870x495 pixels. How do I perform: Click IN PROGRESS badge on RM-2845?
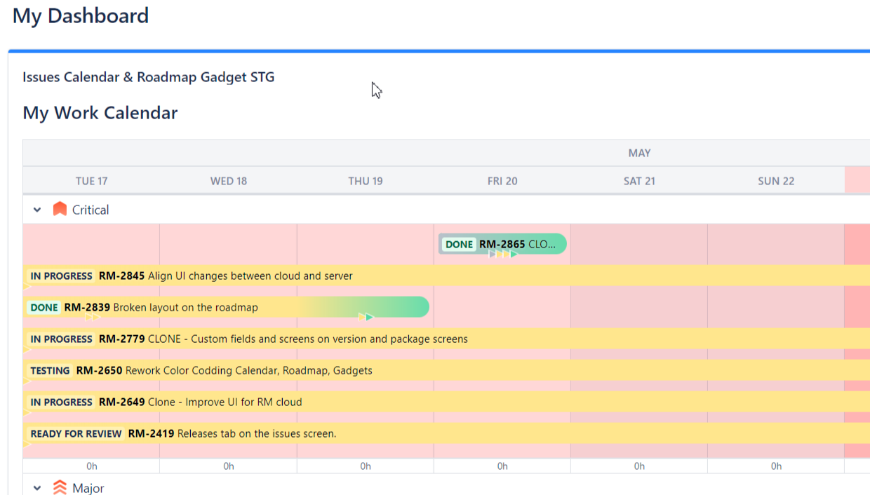point(60,276)
